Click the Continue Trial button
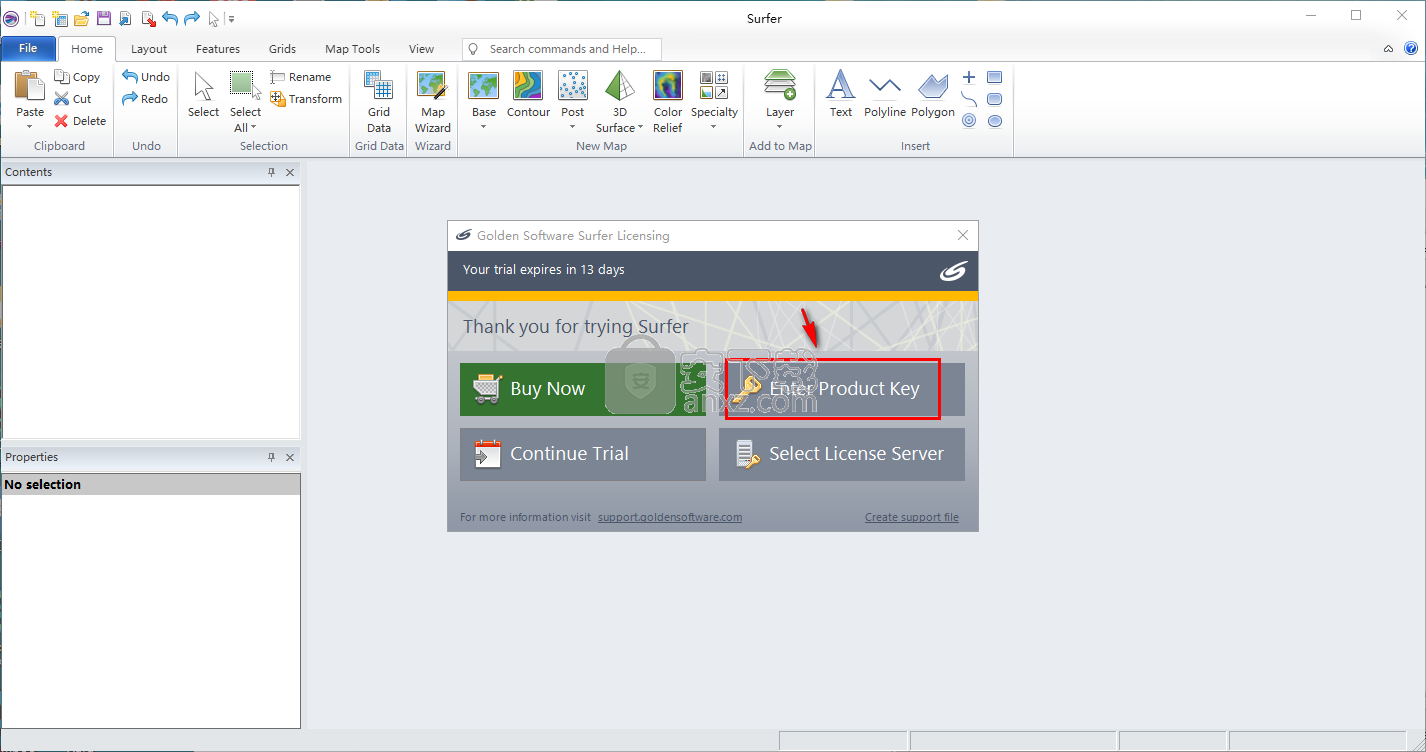 click(583, 454)
